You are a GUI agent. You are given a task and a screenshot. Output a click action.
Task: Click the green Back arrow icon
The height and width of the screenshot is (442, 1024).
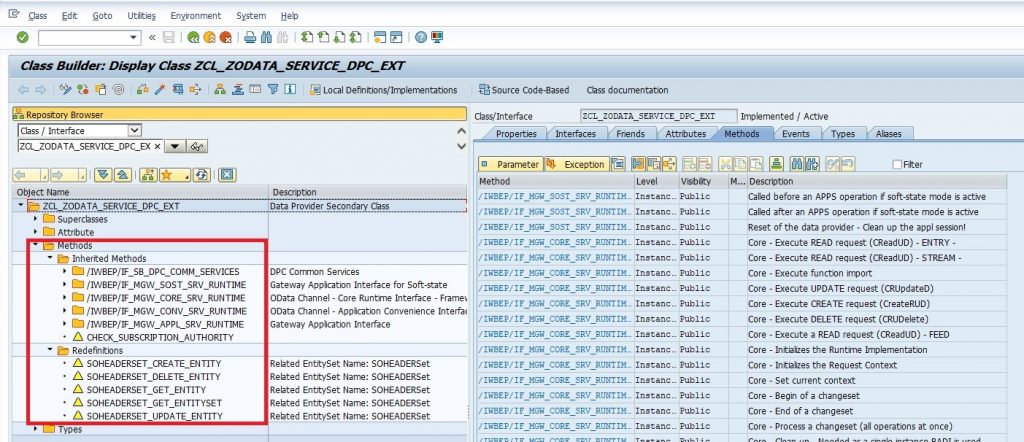pyautogui.click(x=193, y=37)
